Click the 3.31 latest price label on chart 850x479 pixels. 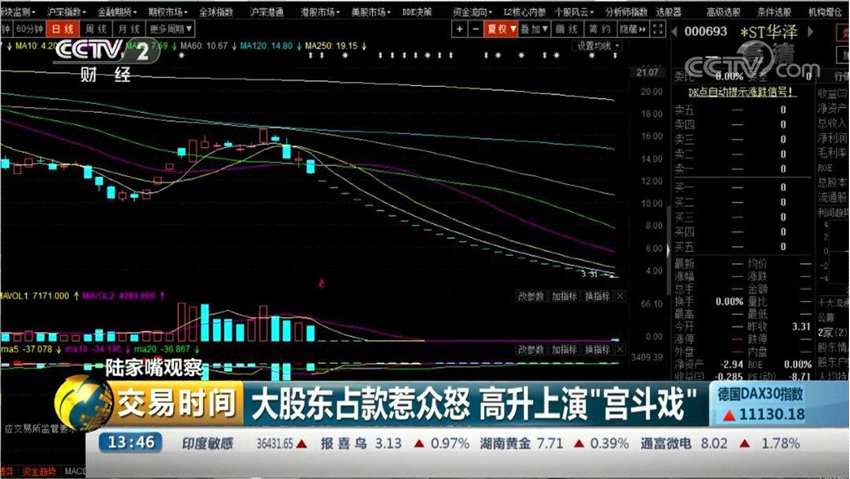point(589,274)
